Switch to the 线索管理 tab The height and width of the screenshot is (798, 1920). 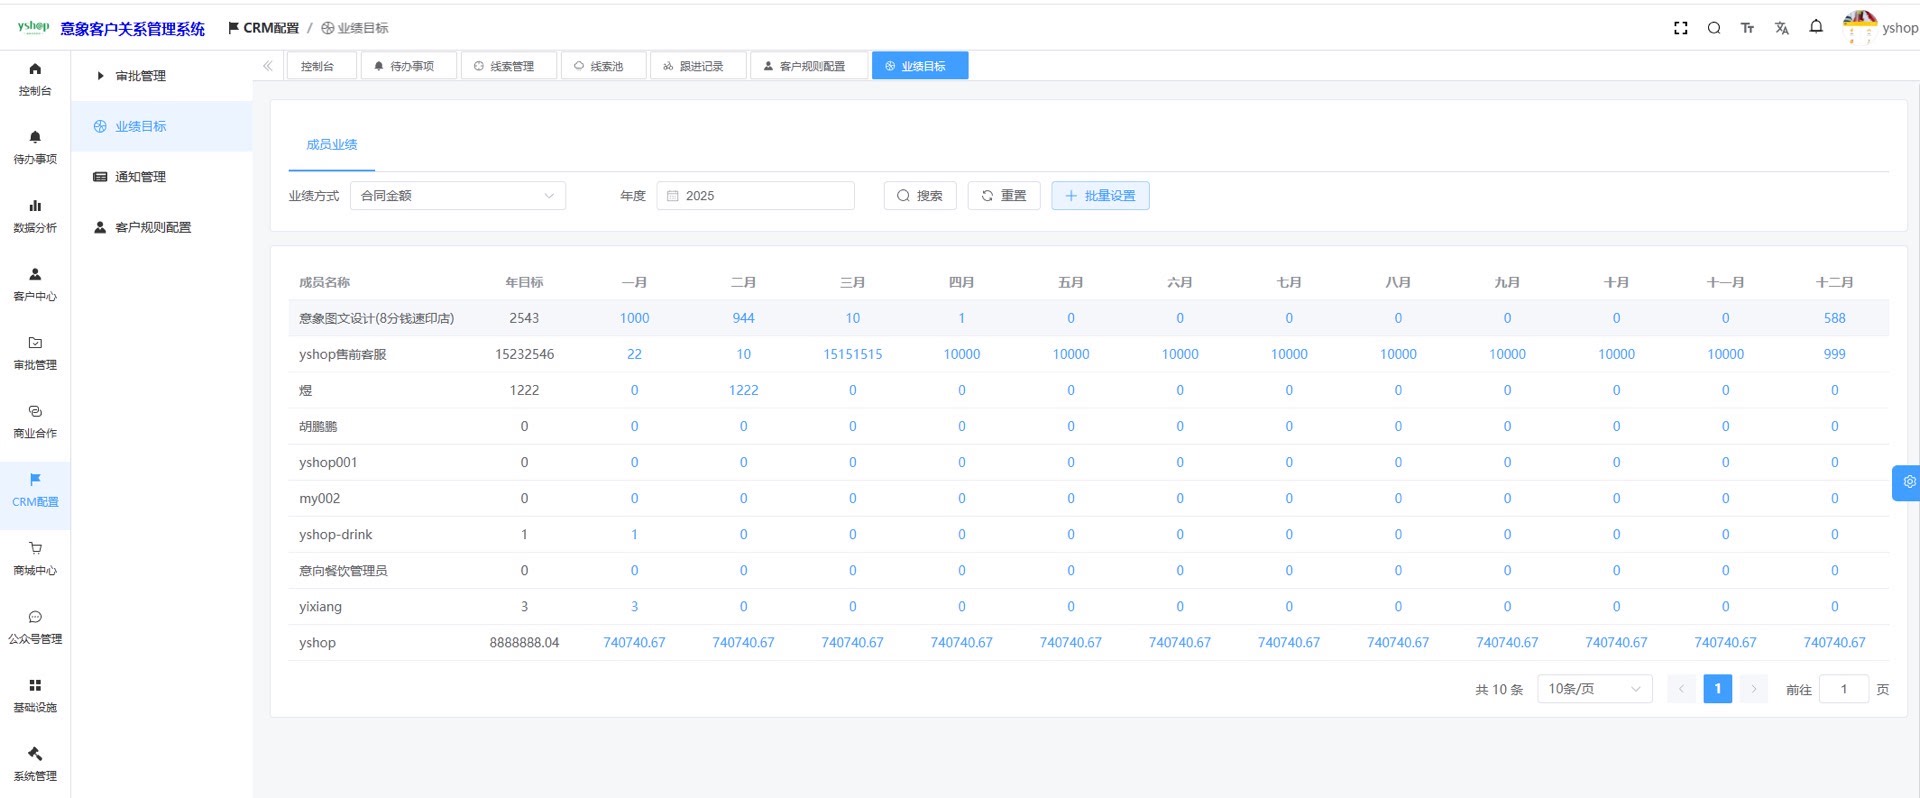[508, 66]
